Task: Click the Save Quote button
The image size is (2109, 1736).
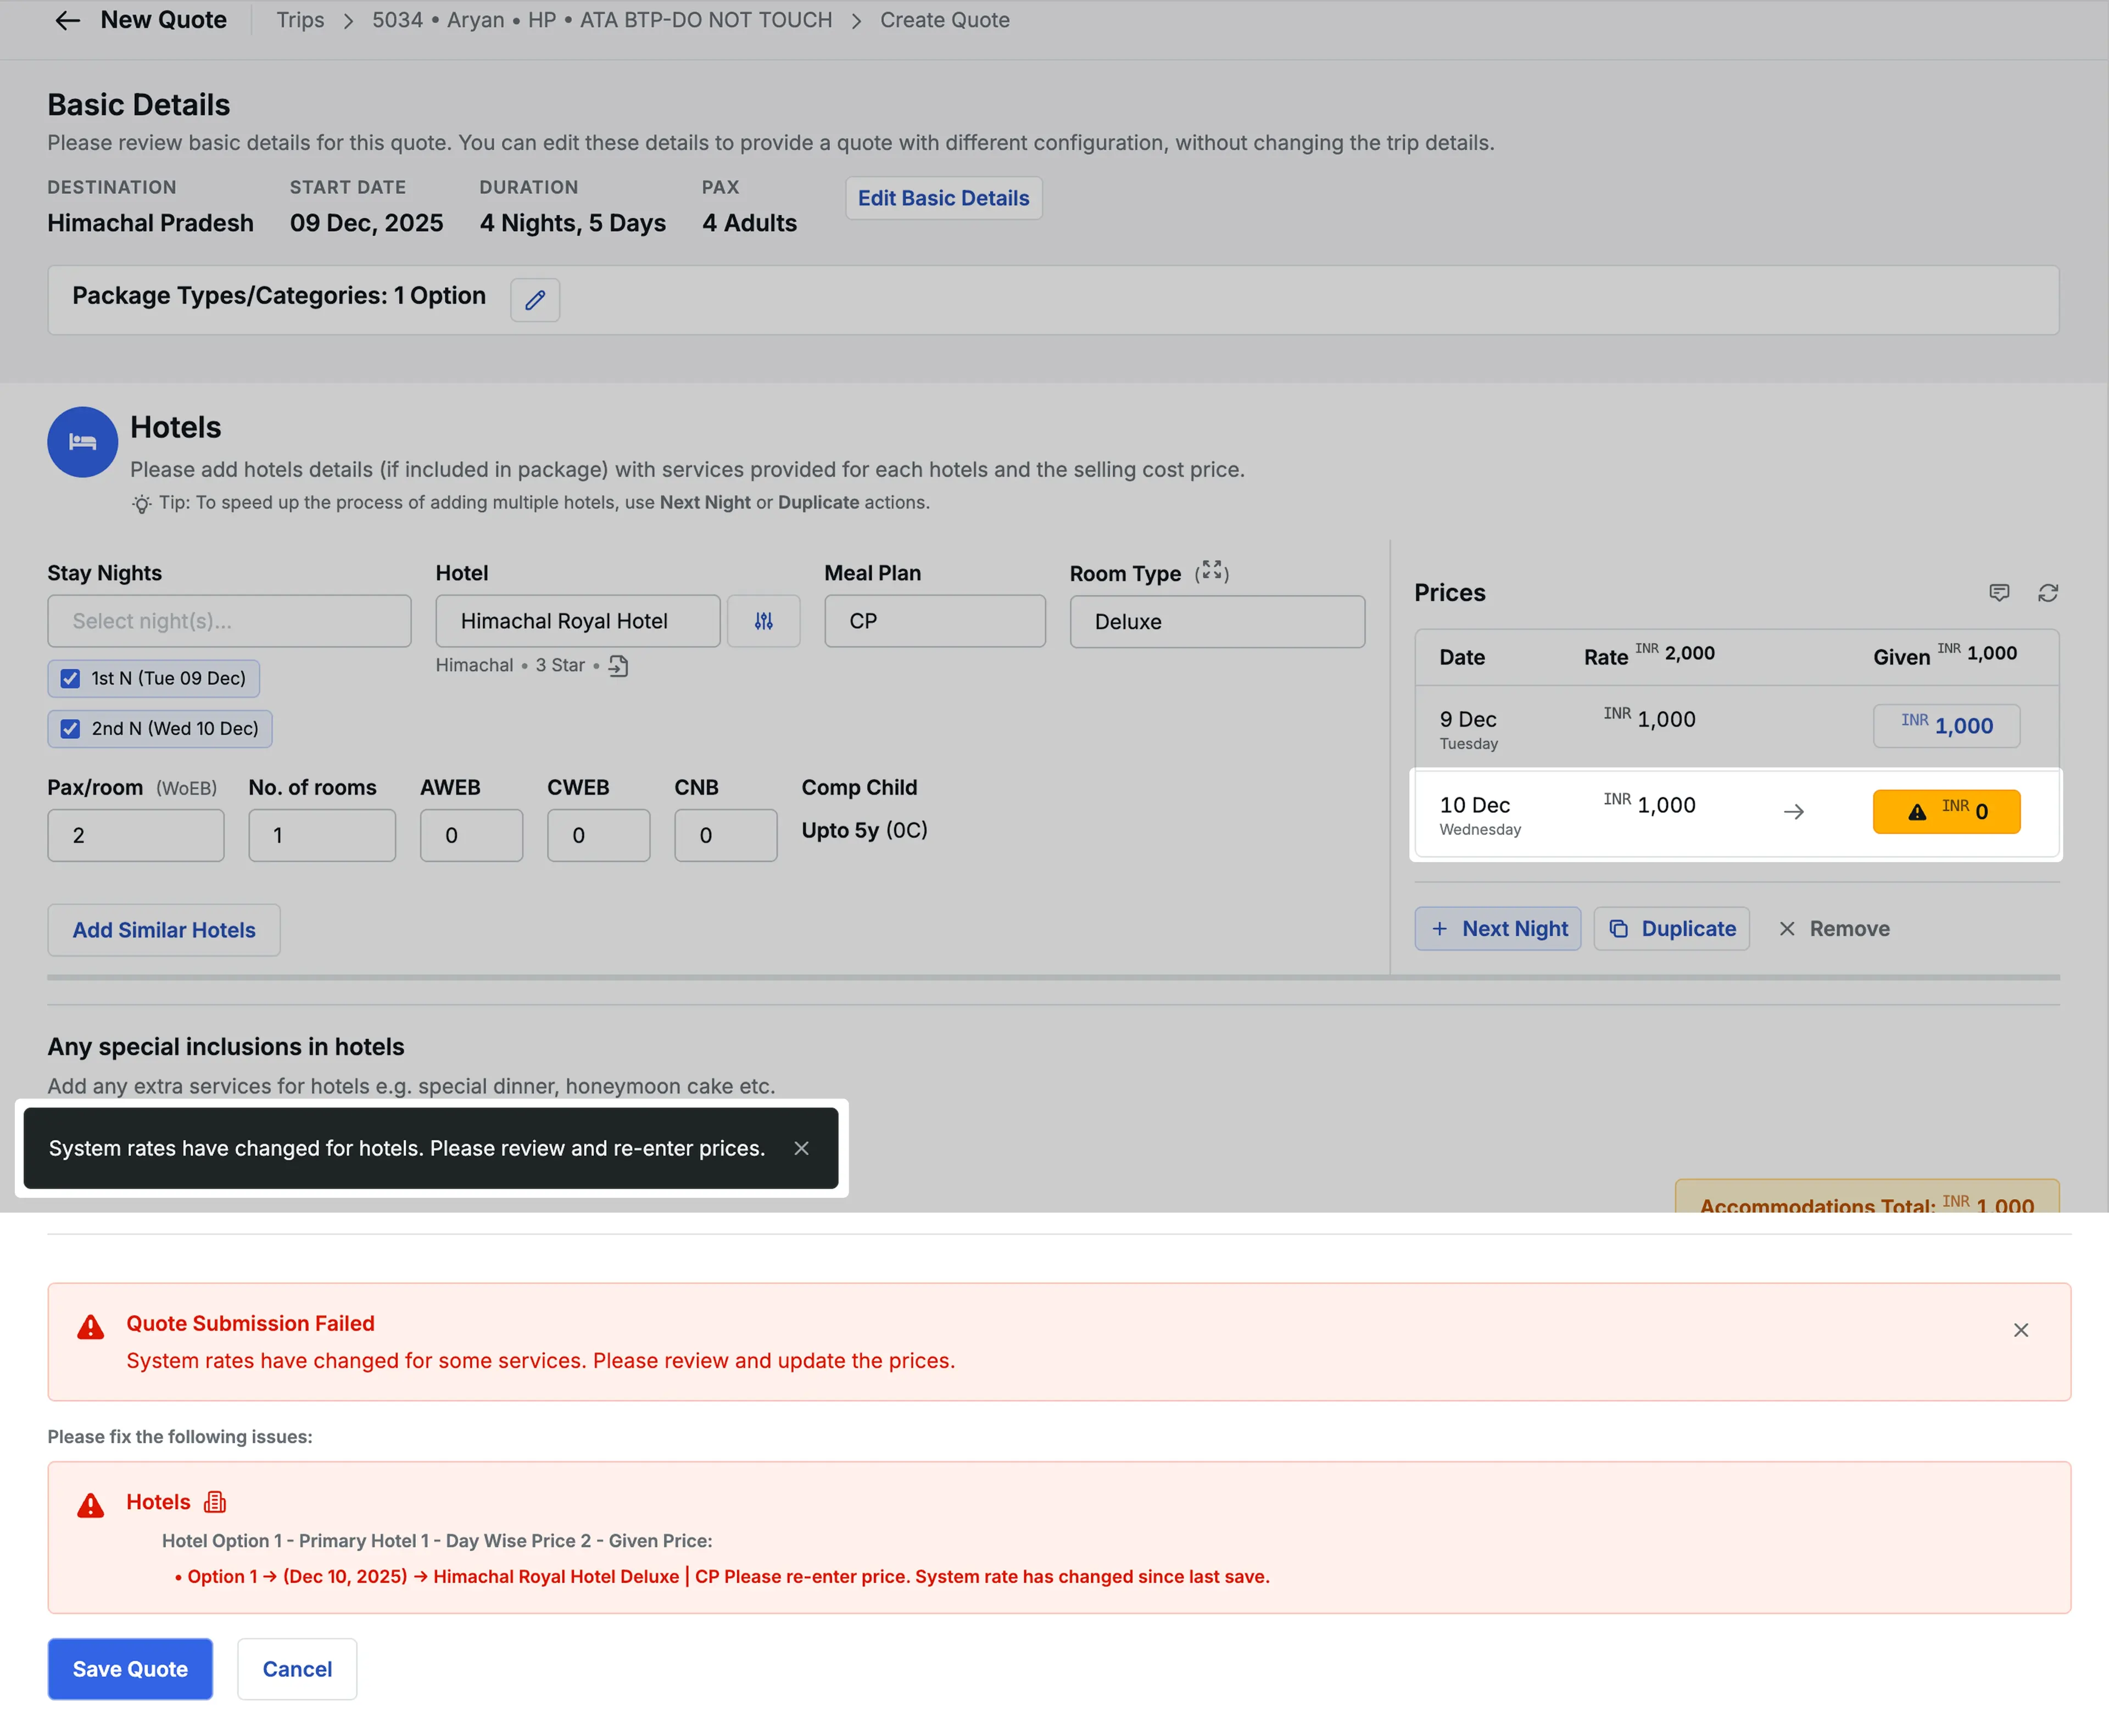Action: tap(129, 1668)
